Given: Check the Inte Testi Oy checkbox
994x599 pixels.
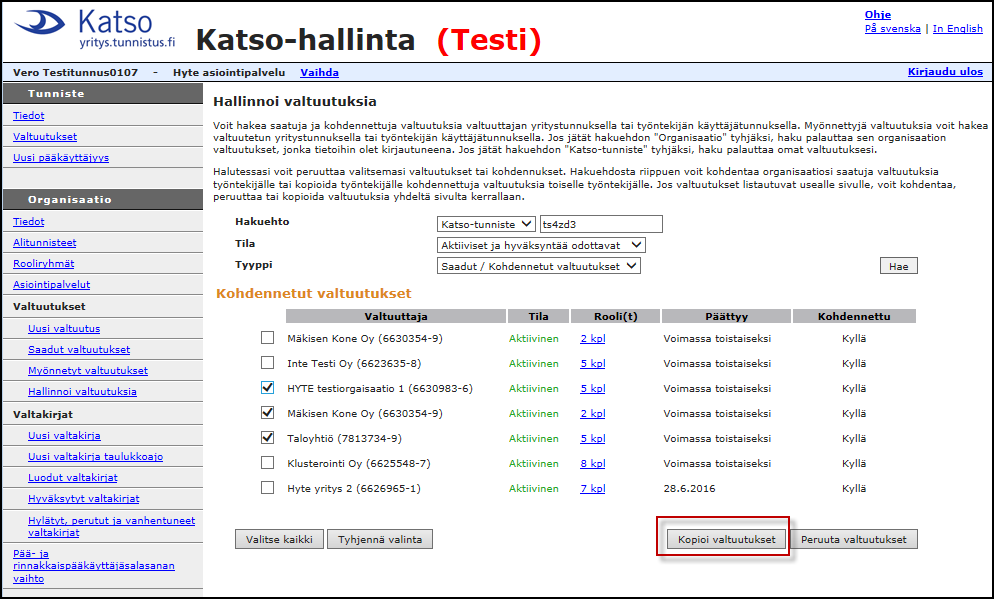Looking at the screenshot, I should (x=268, y=363).
